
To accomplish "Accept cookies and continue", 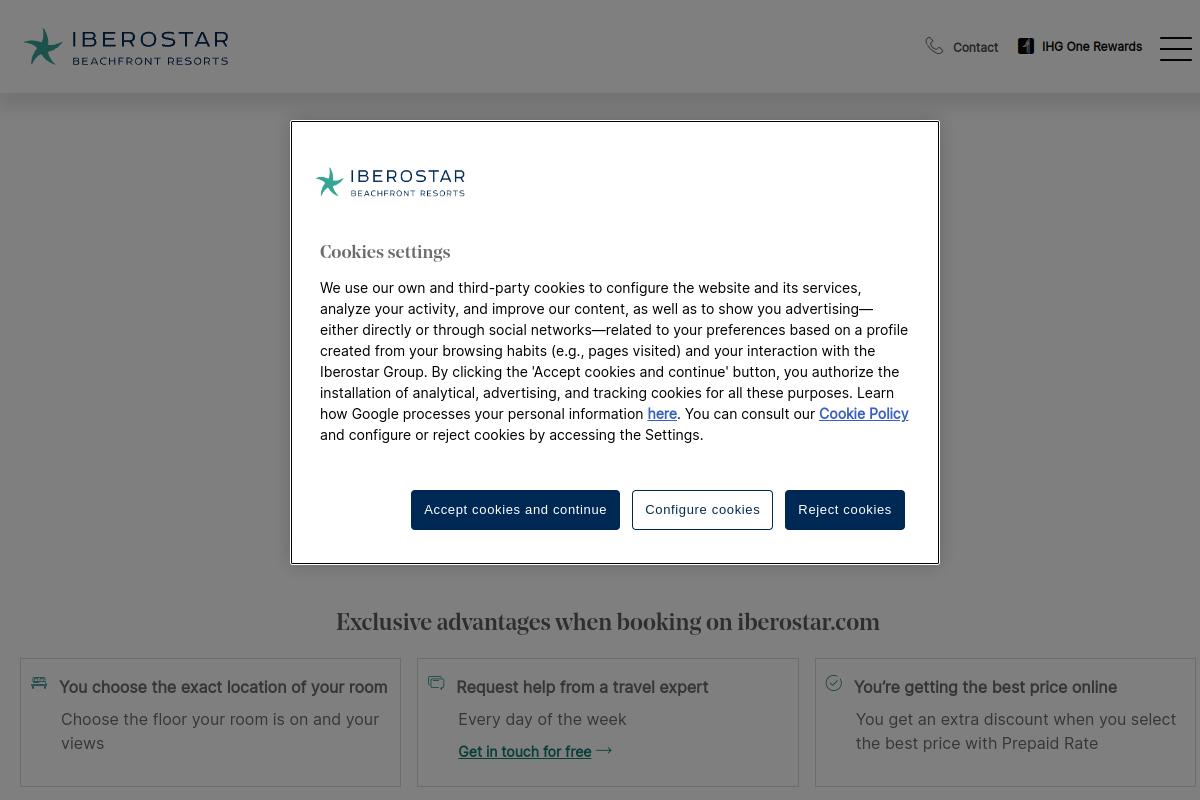I will click(515, 510).
